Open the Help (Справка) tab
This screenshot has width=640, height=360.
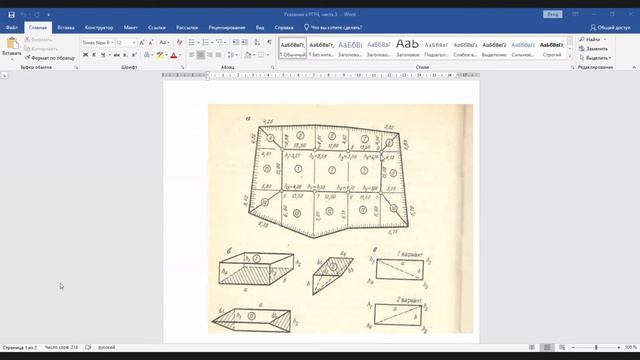(284, 27)
